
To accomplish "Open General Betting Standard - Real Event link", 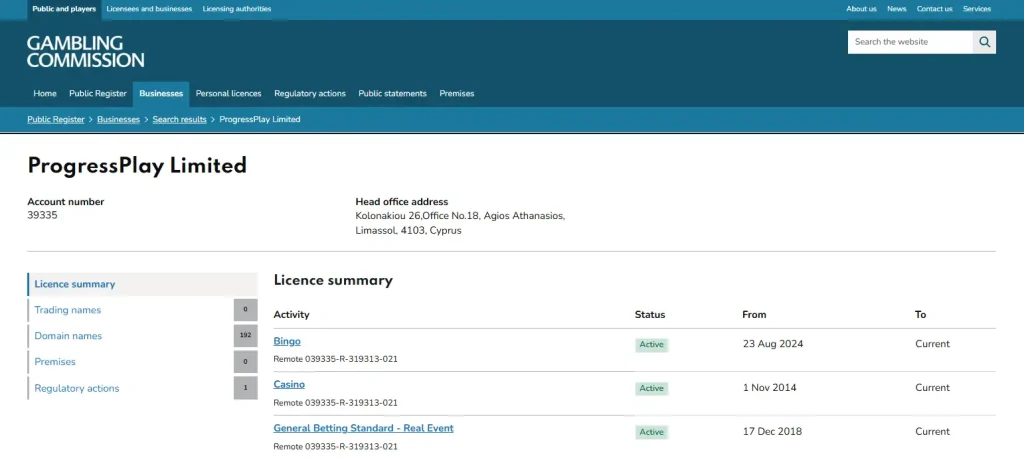I will pyautogui.click(x=363, y=428).
